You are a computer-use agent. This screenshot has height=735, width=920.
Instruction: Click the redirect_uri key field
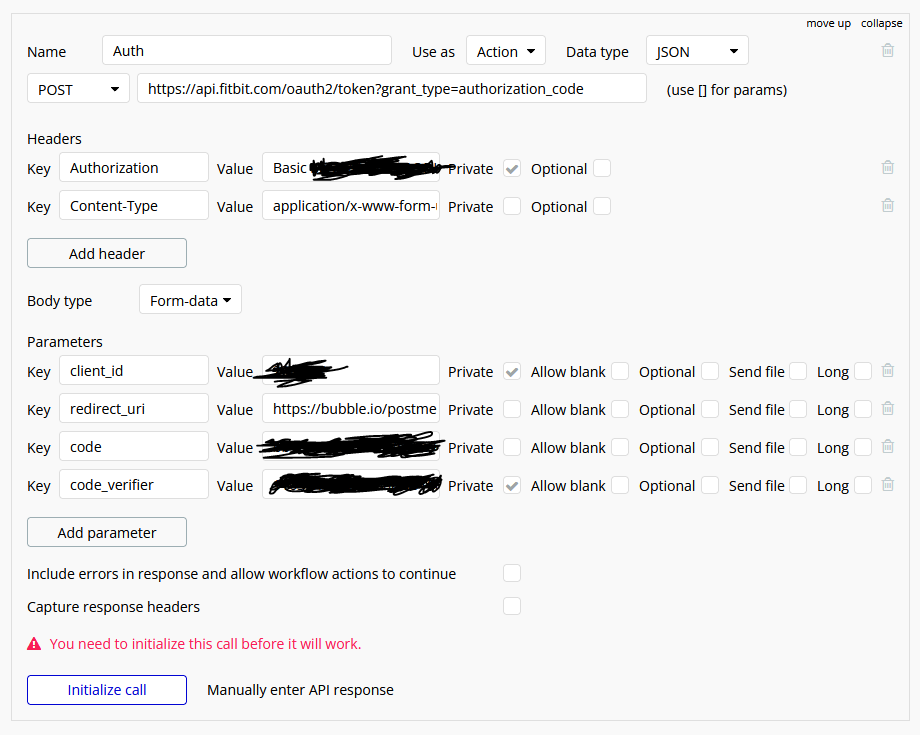(134, 408)
